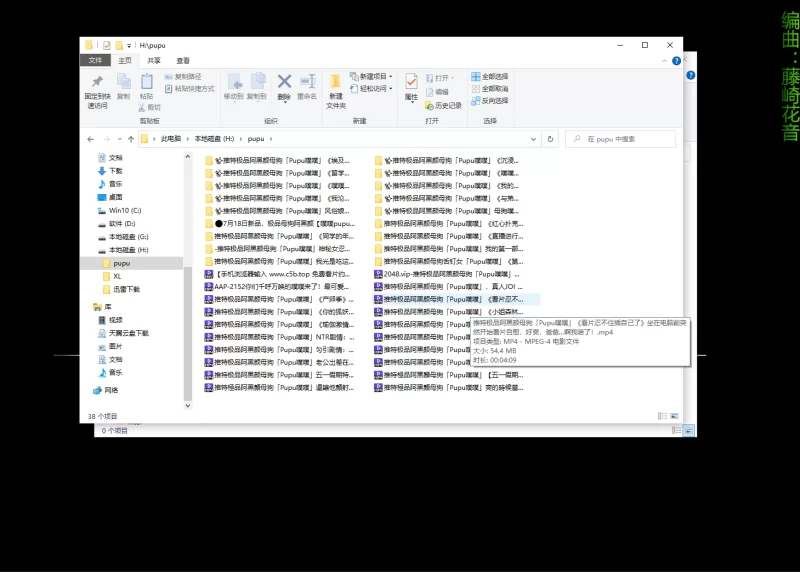
Task: Click 复制路径 in the clipboard group
Action: (x=183, y=77)
